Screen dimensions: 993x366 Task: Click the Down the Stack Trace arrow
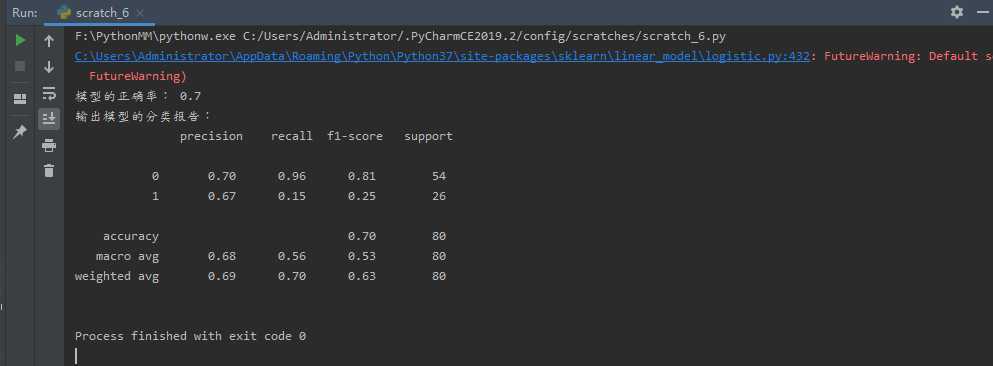tap(49, 67)
